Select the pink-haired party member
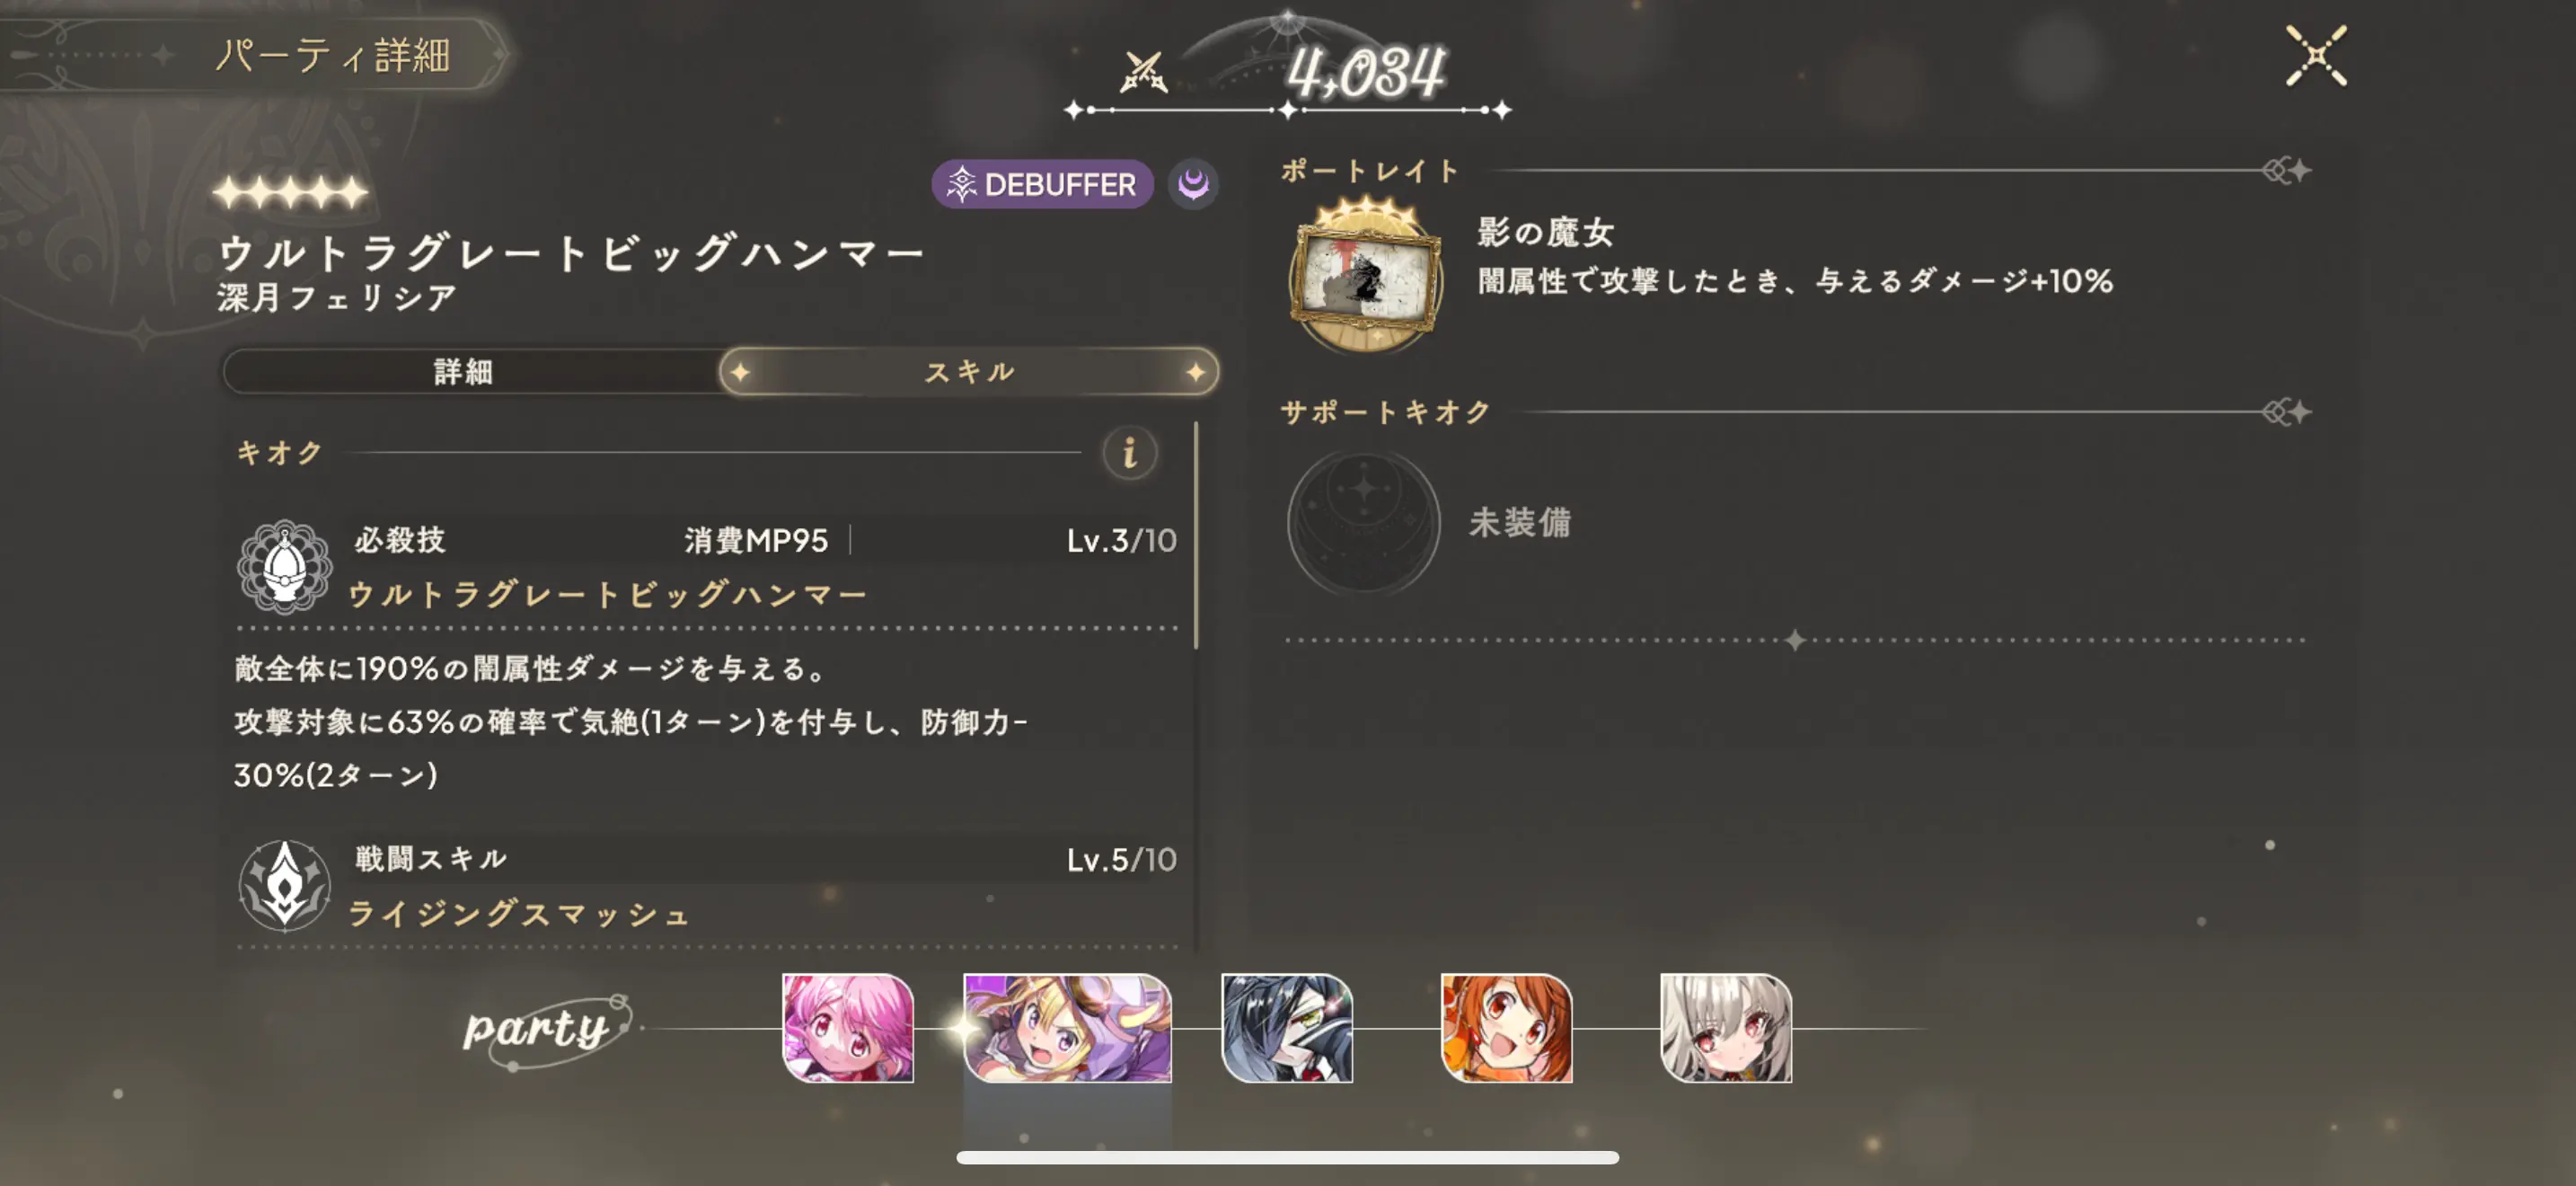This screenshot has height=1186, width=2576. click(847, 1027)
